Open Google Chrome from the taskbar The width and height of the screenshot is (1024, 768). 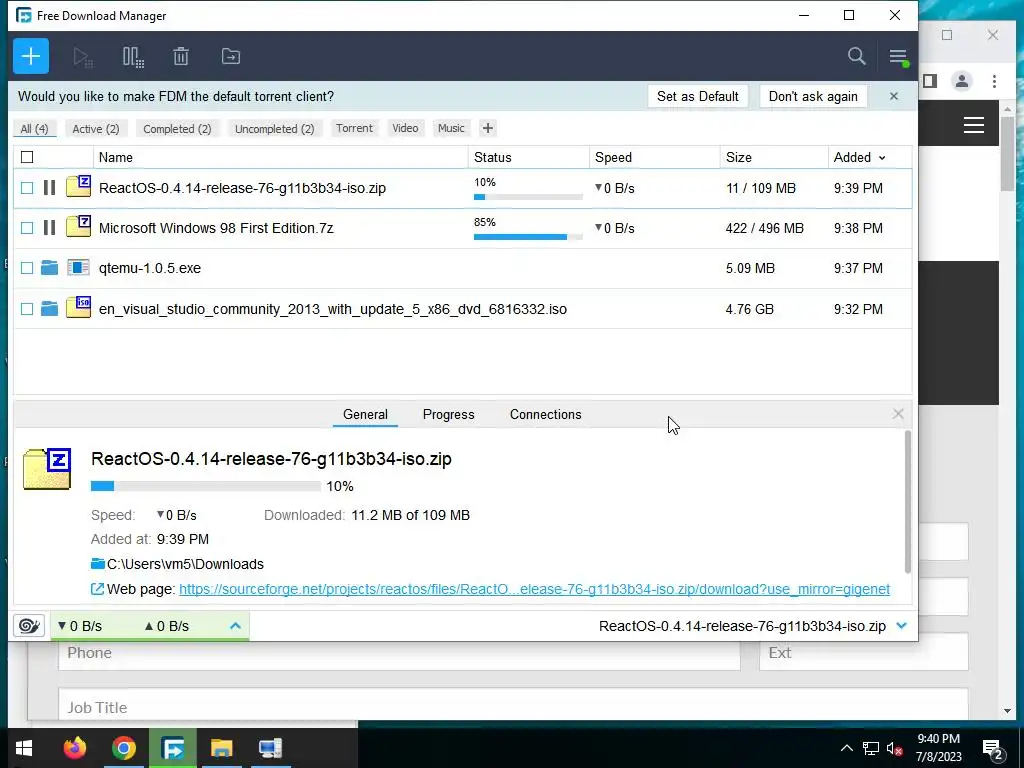click(x=123, y=748)
